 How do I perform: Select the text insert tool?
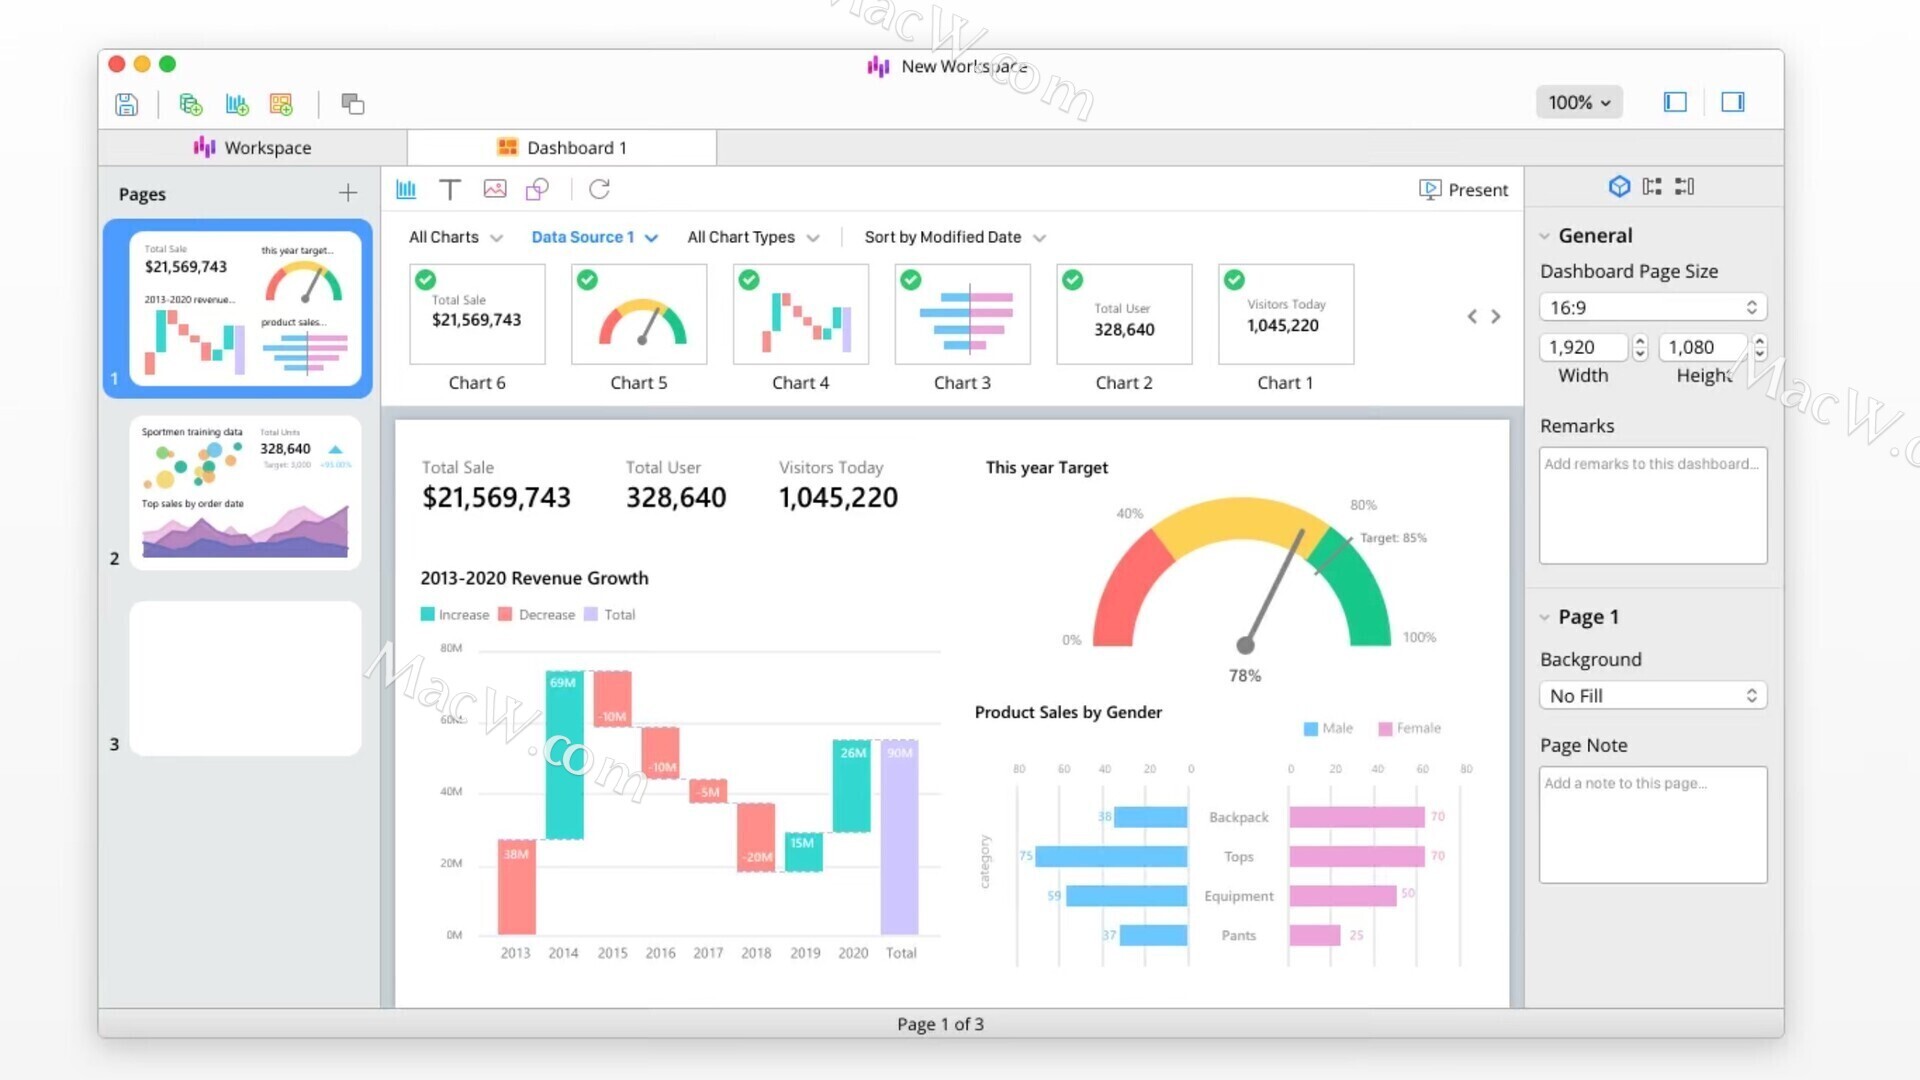point(450,189)
